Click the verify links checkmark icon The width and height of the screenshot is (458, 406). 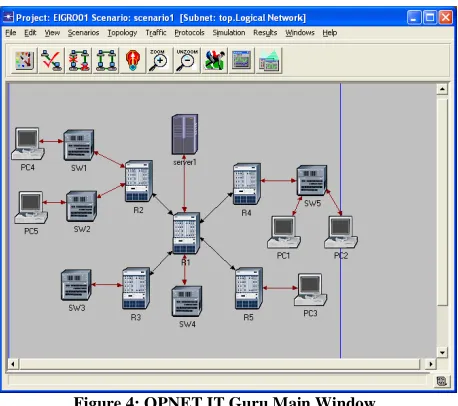pos(51,60)
